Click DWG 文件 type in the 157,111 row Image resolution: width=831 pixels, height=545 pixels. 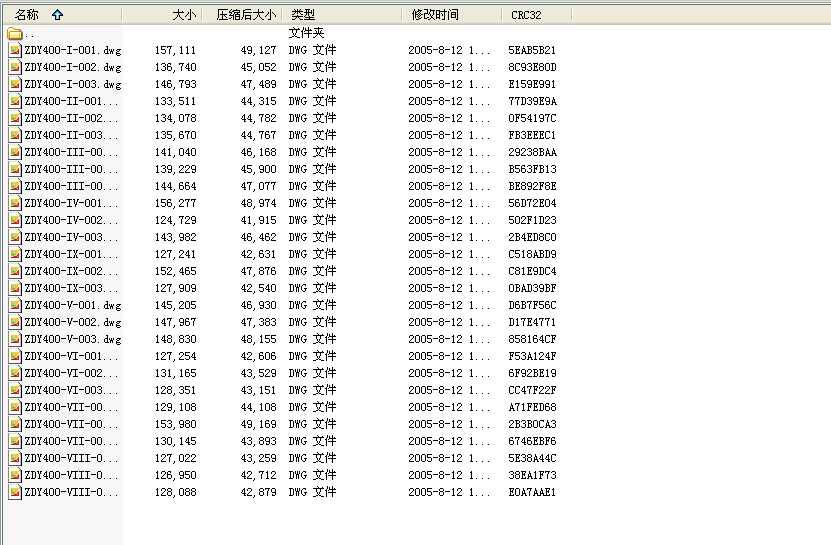click(x=313, y=50)
